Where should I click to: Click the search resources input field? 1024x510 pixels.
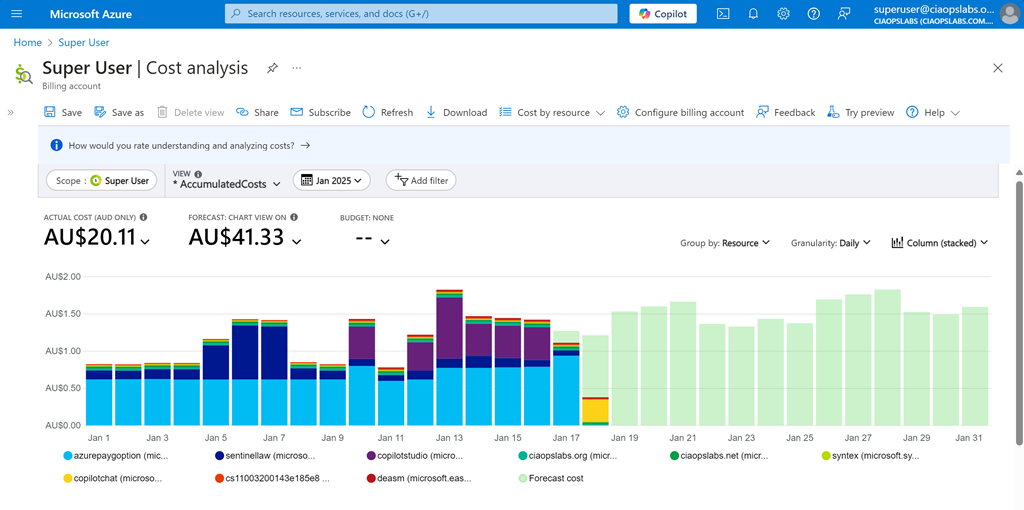click(x=421, y=14)
